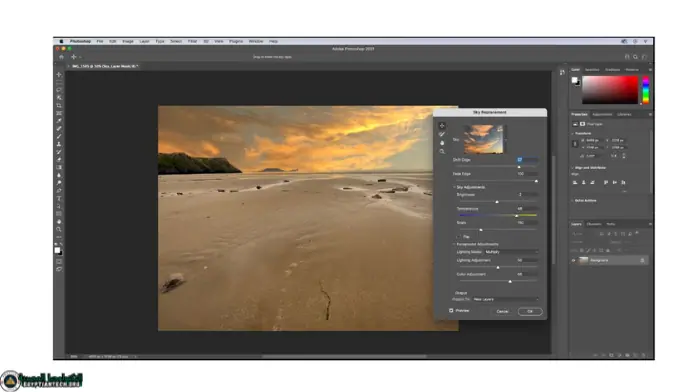Select the Spot Healing Brush tool
This screenshot has height=392, width=698.
point(59,129)
